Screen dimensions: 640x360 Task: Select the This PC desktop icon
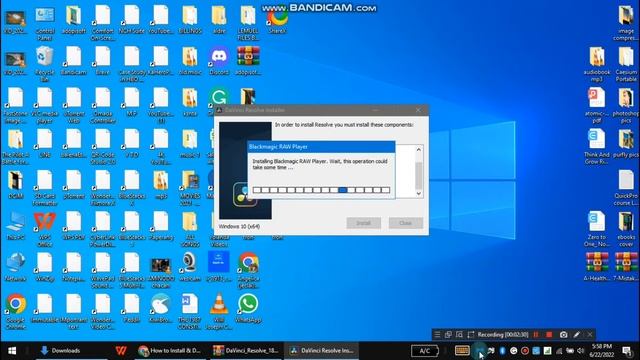pos(16,225)
